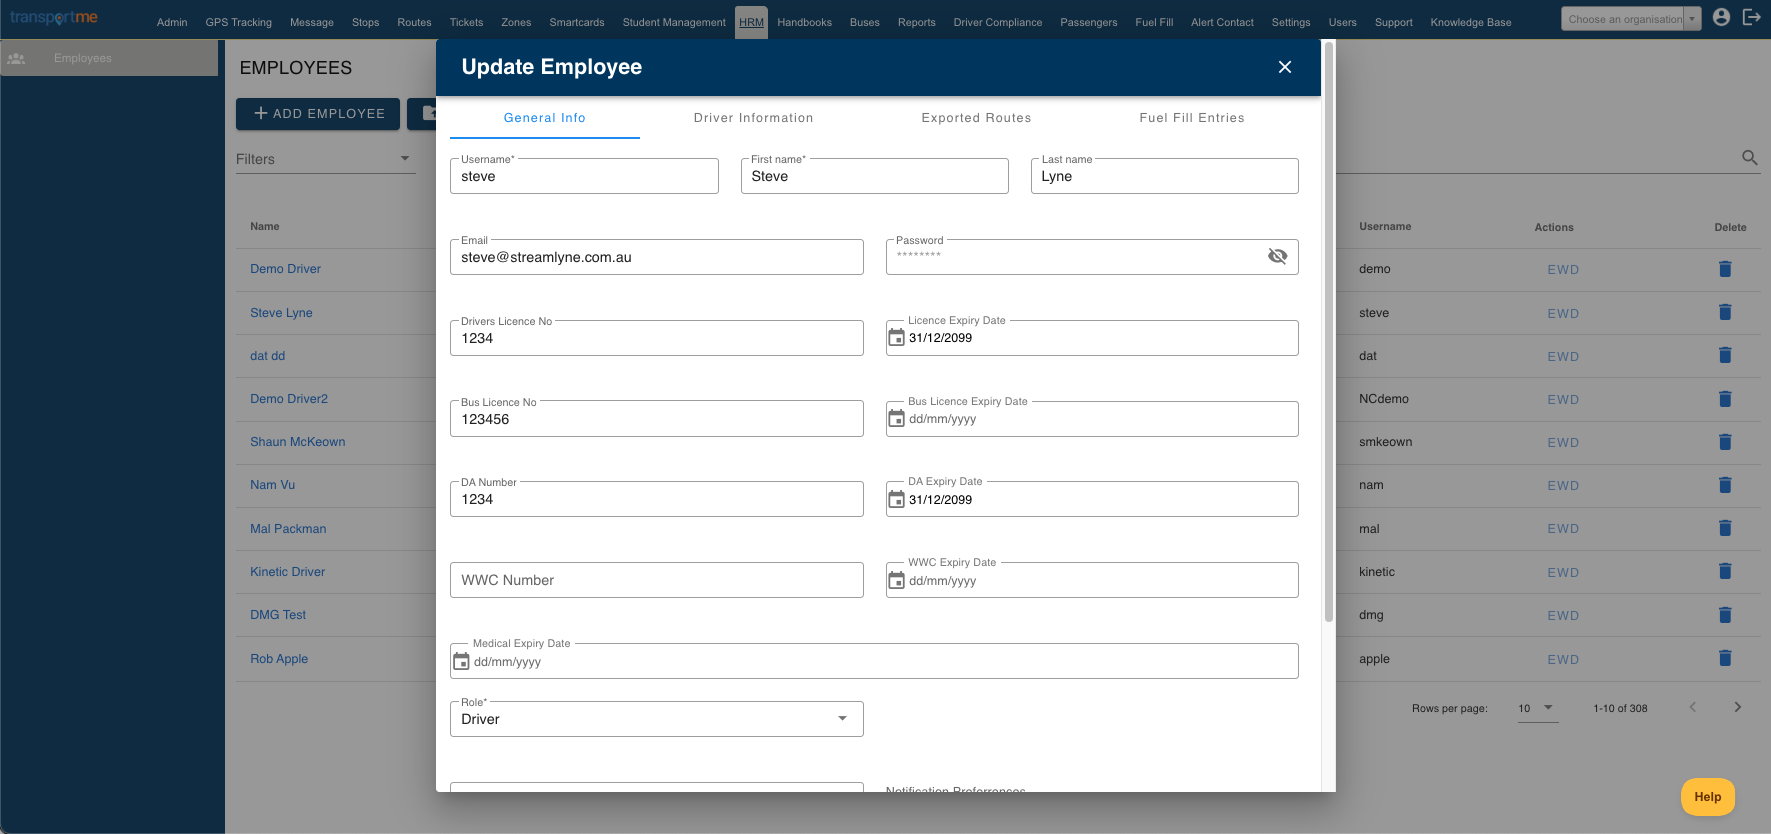
Task: Open the Smartcards menu
Action: [x=577, y=22]
